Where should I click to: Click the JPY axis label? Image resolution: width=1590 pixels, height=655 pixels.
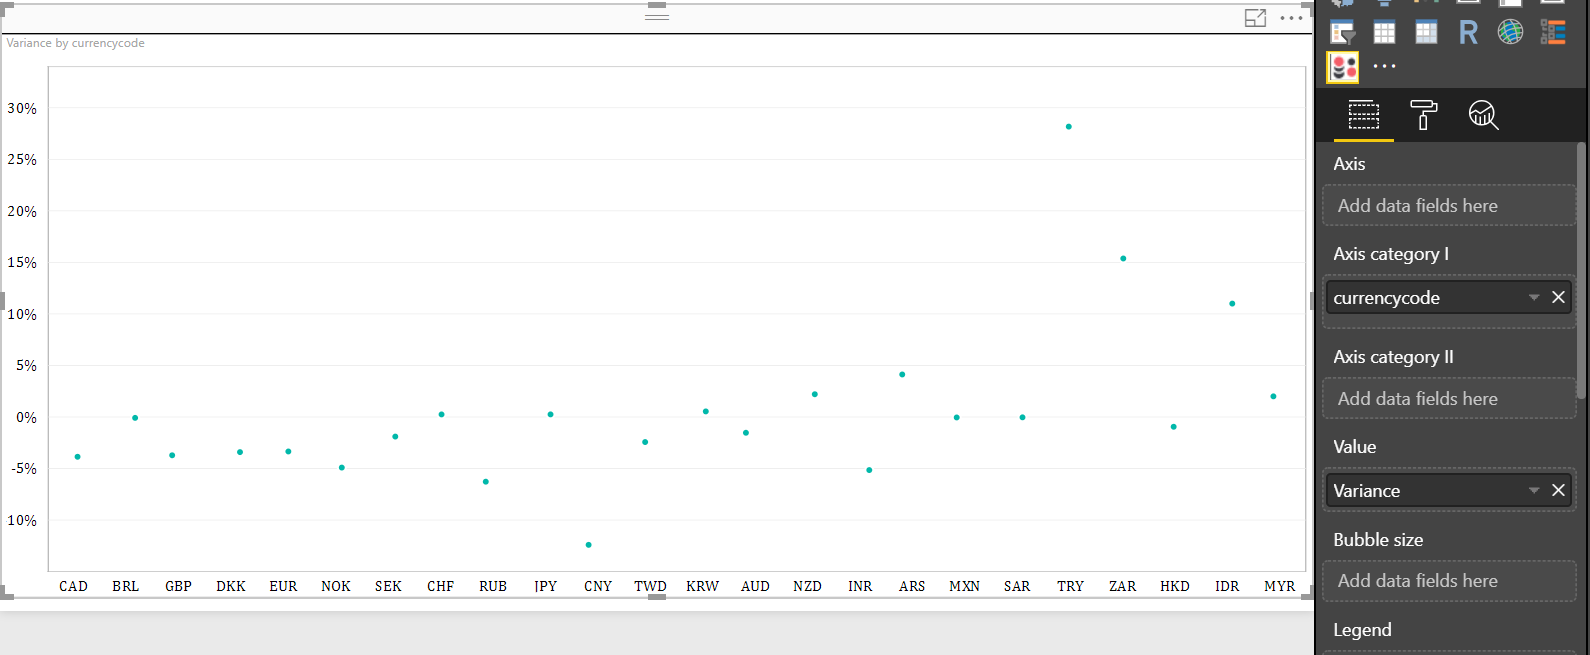tap(546, 586)
